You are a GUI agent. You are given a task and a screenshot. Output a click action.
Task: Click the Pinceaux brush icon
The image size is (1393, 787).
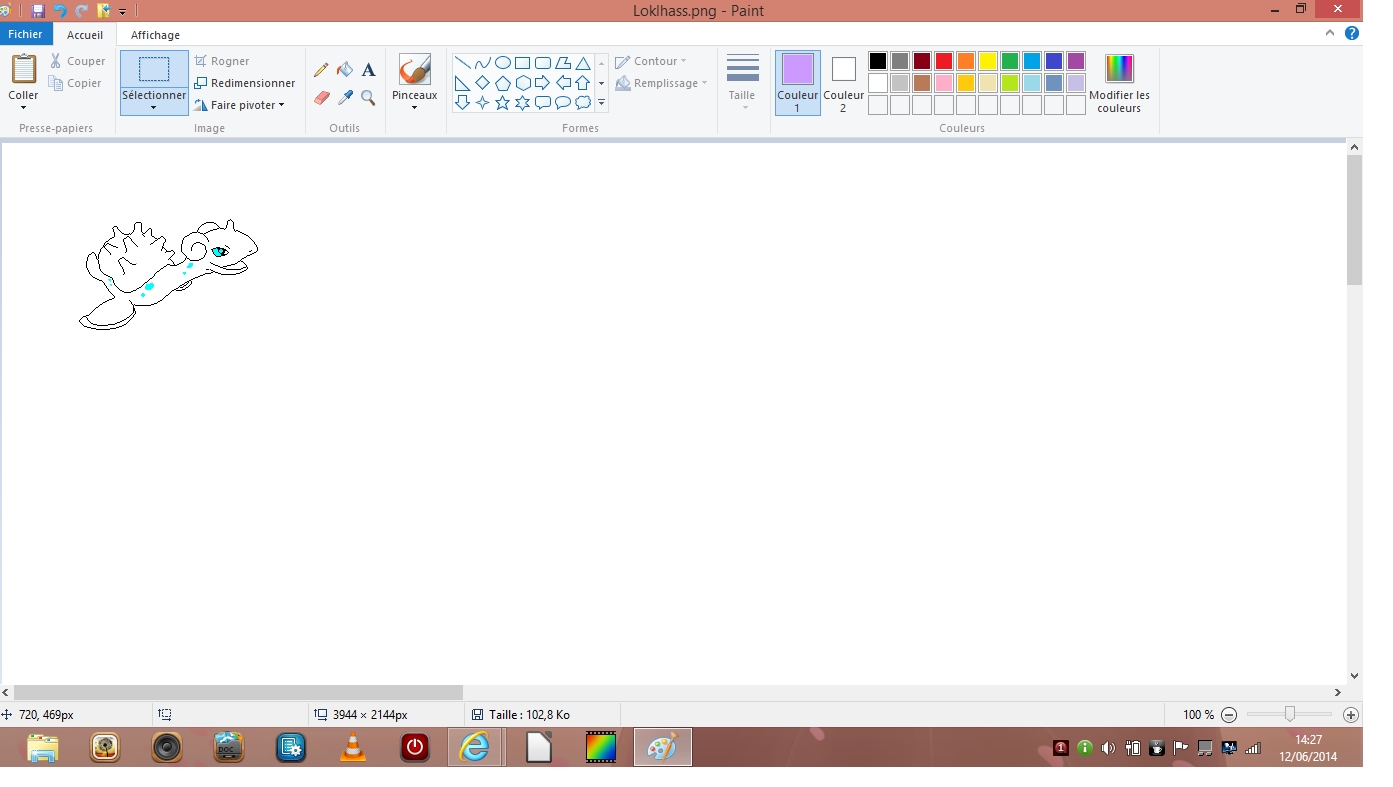point(414,70)
